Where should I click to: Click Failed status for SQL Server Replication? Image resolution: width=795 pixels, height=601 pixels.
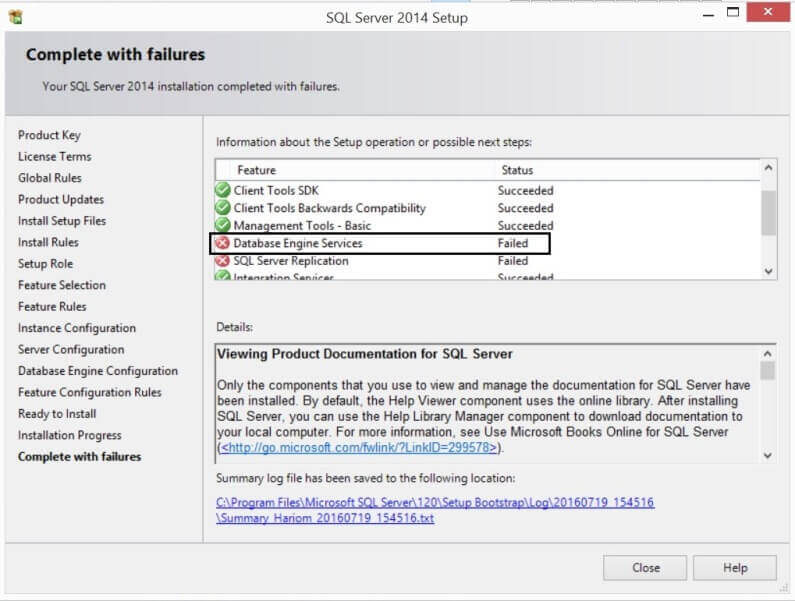(513, 261)
